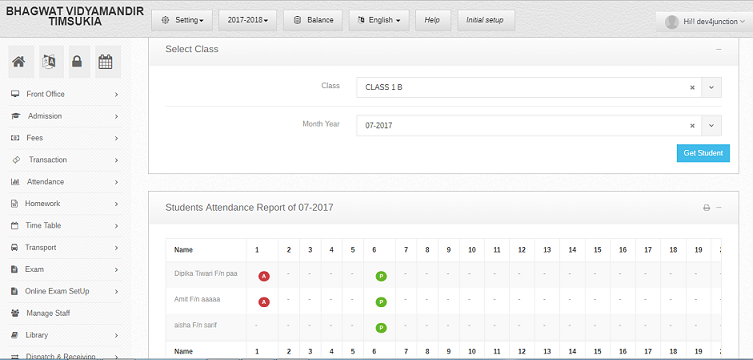The width and height of the screenshot is (753, 360).
Task: Open the Month Year dropdown arrow
Action: pos(711,126)
